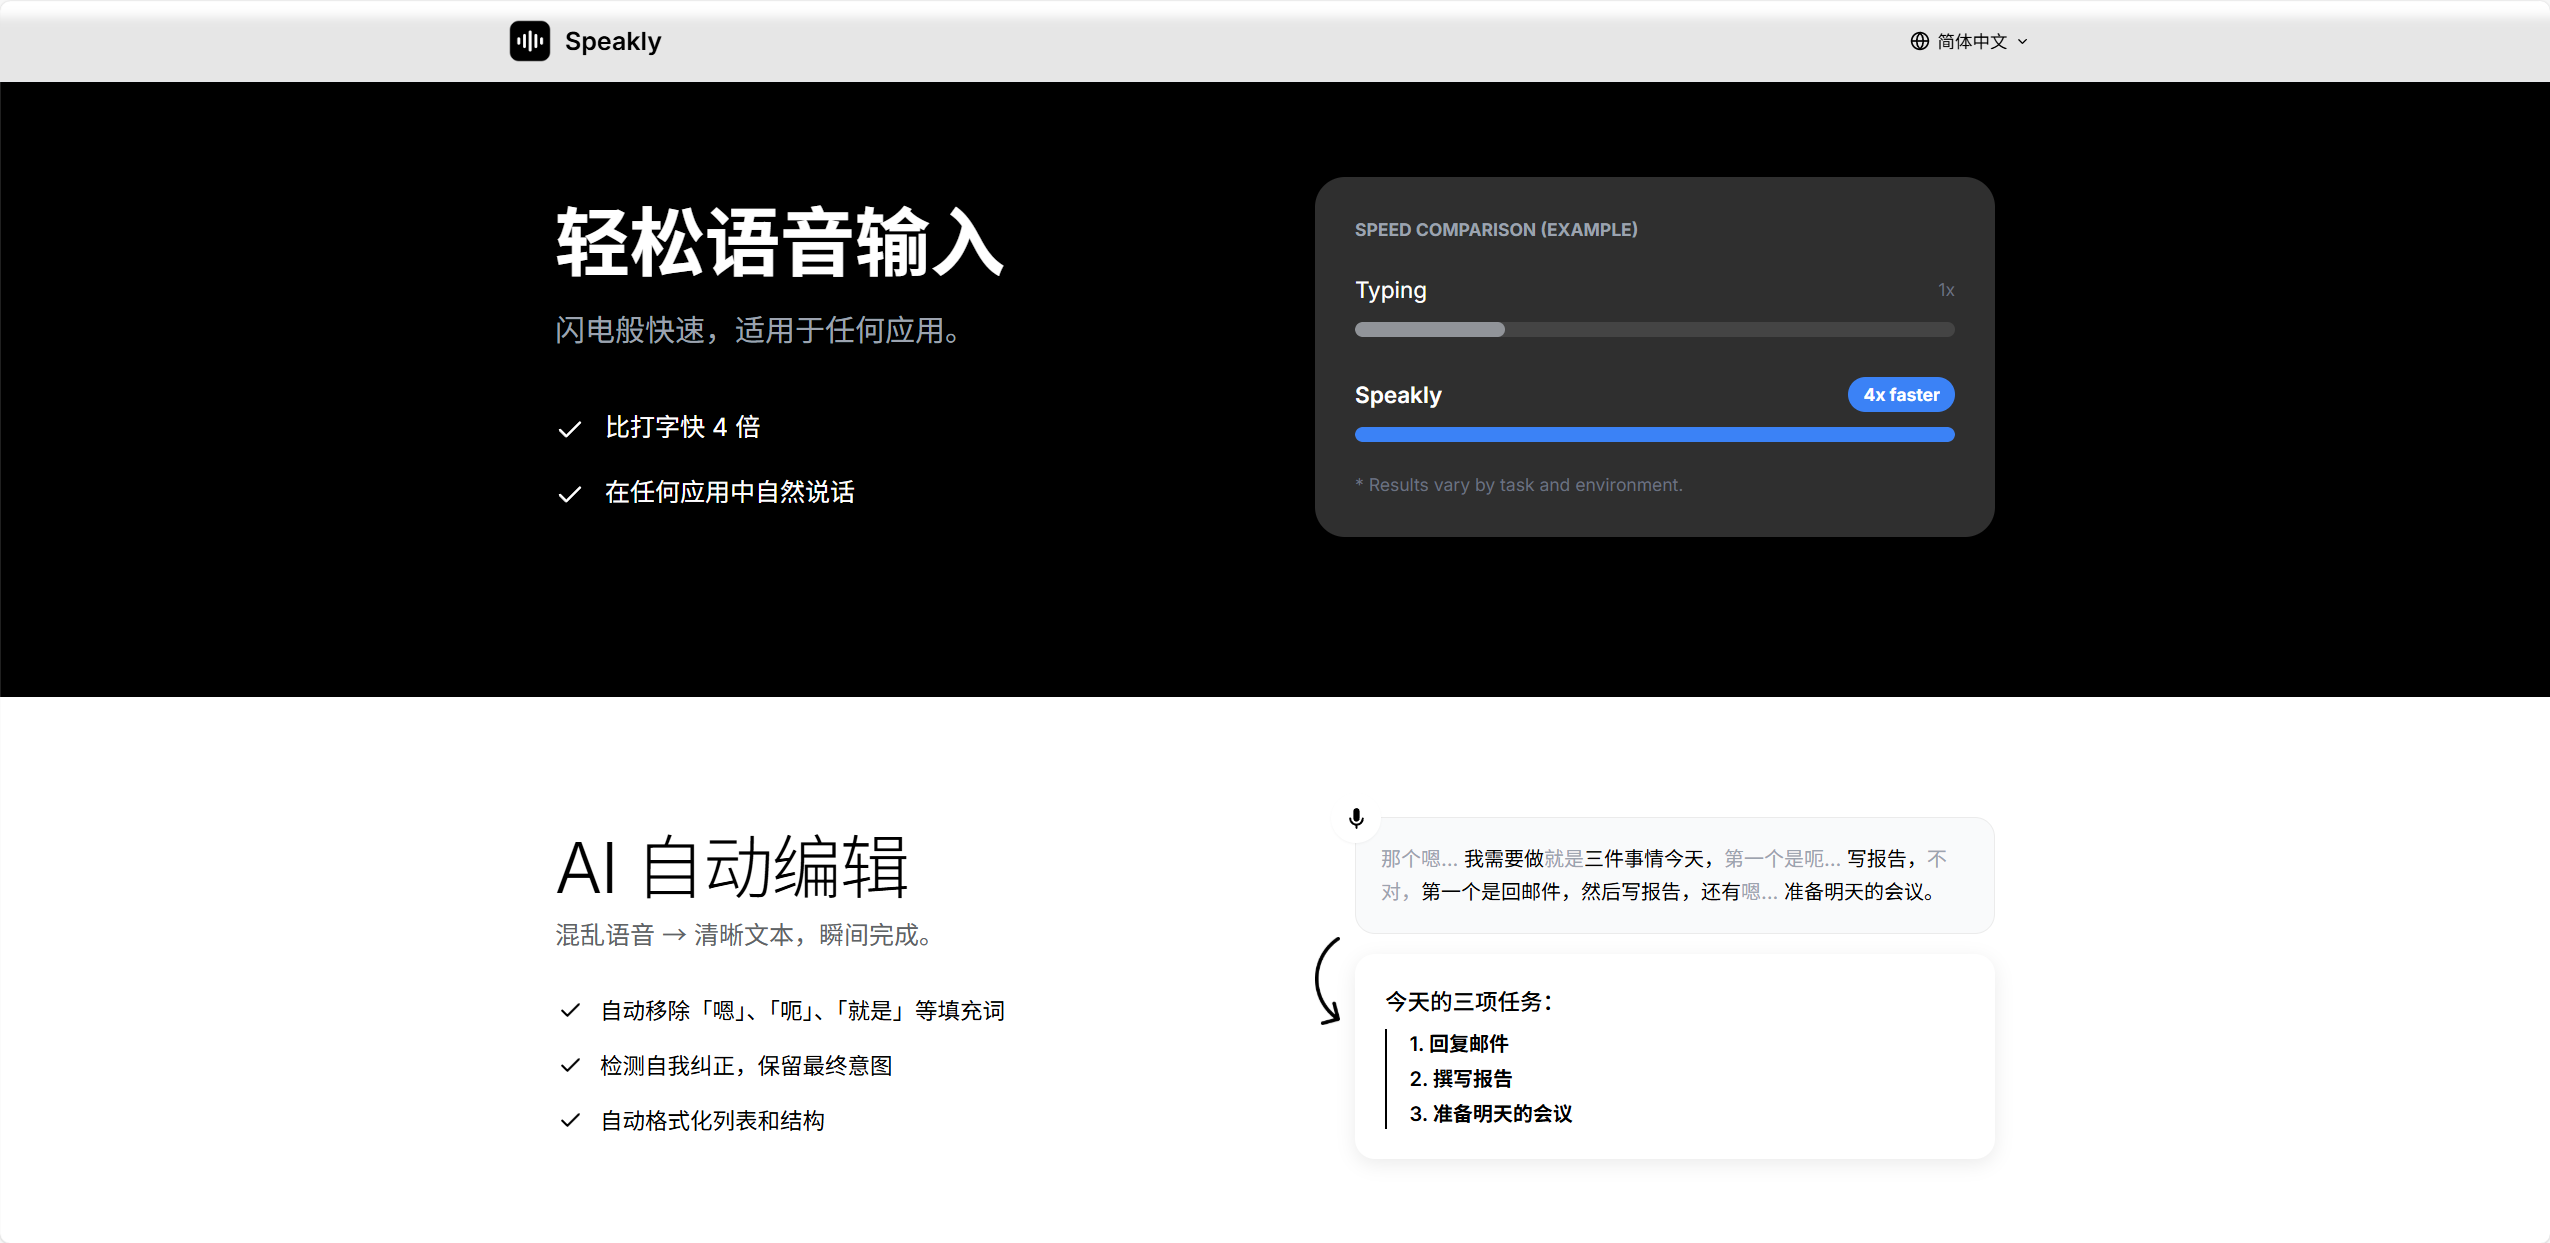The height and width of the screenshot is (1243, 2550).
Task: Click the language dropdown chevron arrow
Action: pyautogui.click(x=2022, y=41)
